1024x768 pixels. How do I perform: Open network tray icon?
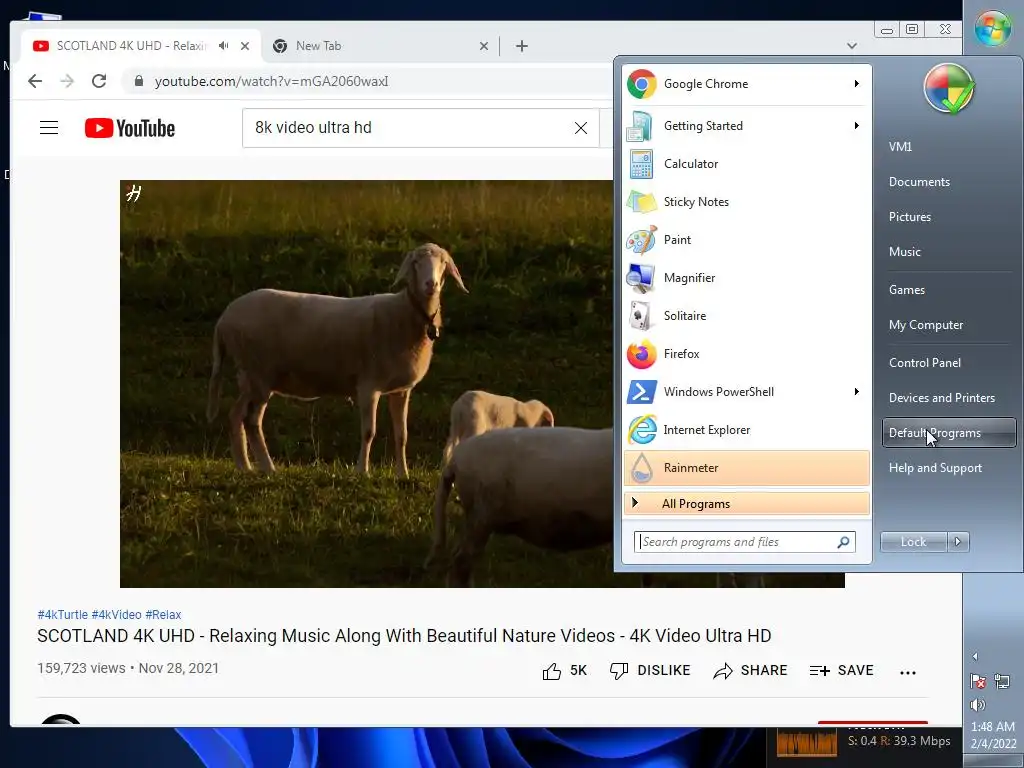coord(1002,681)
